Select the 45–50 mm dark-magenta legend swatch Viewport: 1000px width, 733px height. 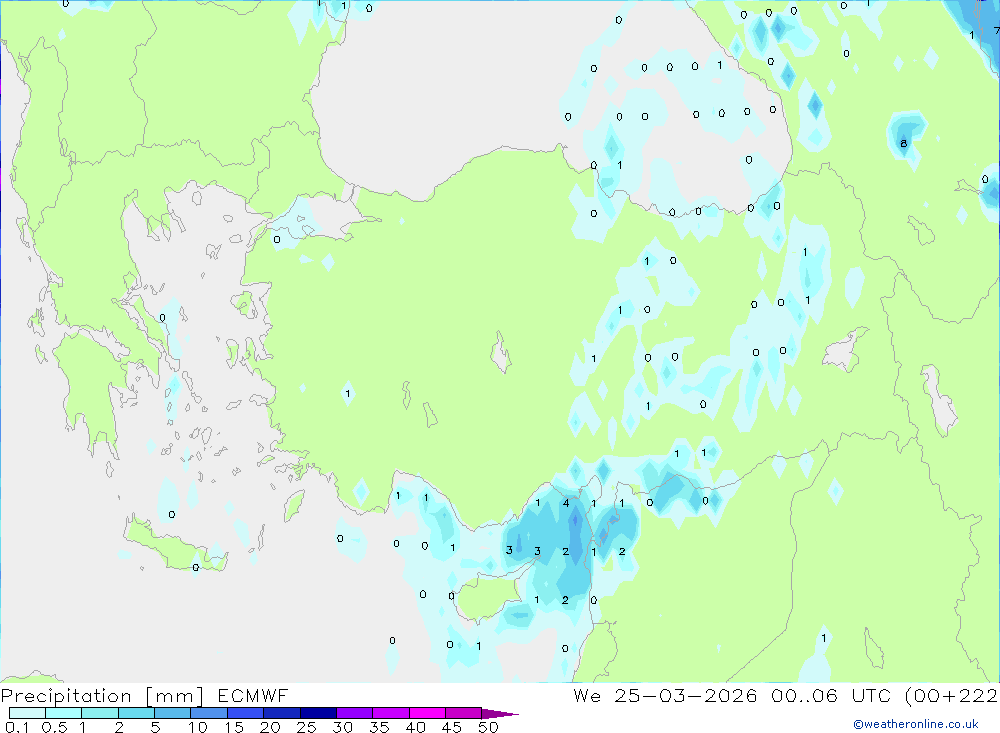[x=463, y=713]
